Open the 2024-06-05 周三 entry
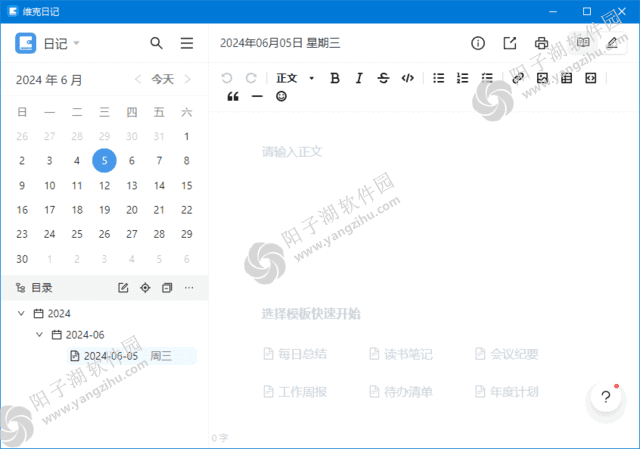This screenshot has width=640, height=449. [131, 356]
